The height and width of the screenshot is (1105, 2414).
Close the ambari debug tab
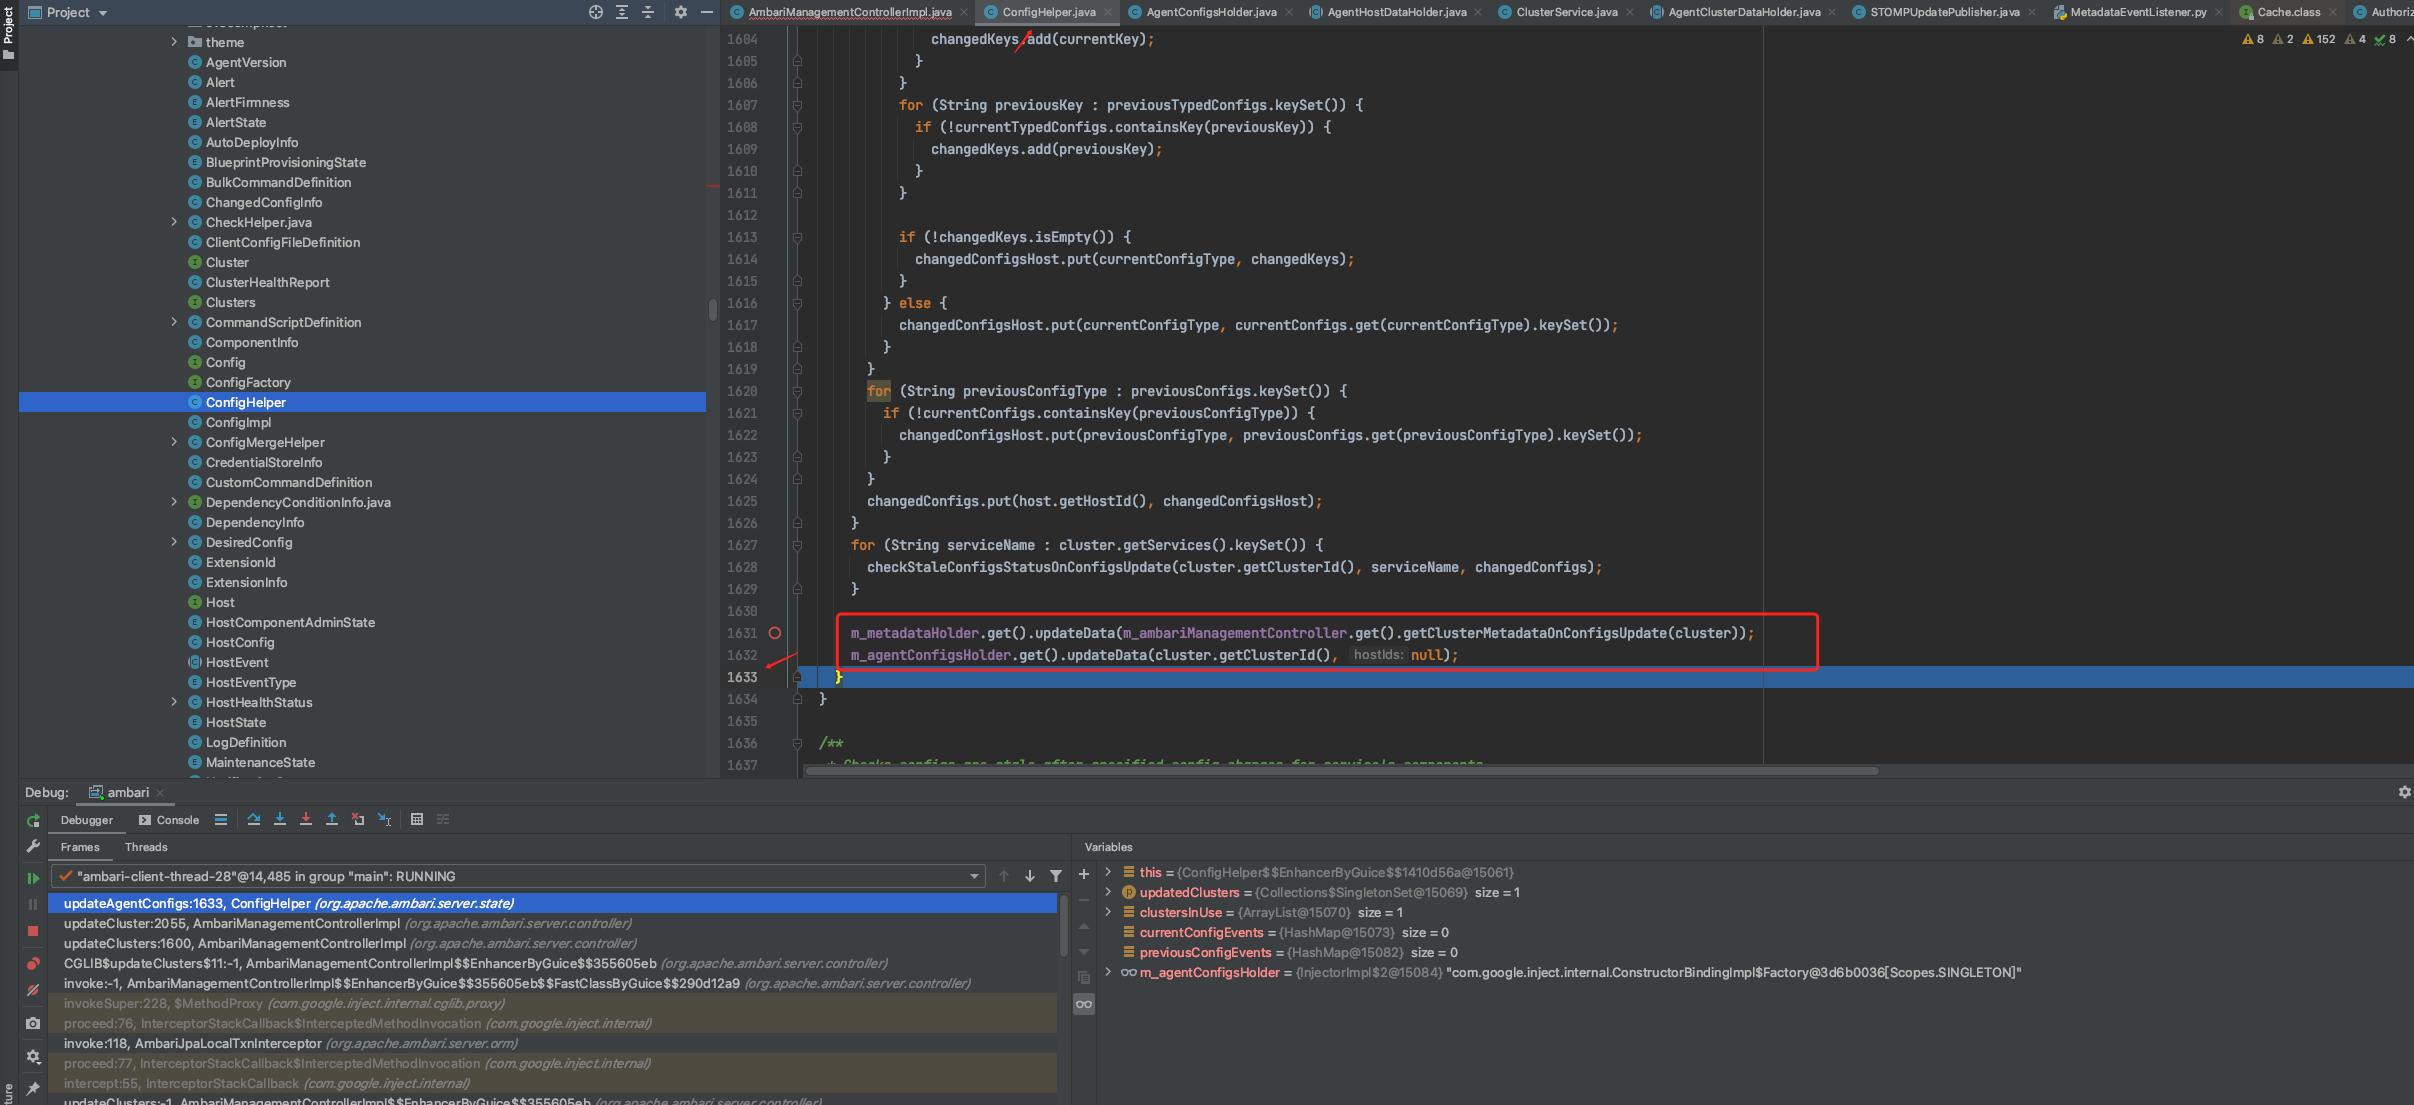click(x=160, y=793)
